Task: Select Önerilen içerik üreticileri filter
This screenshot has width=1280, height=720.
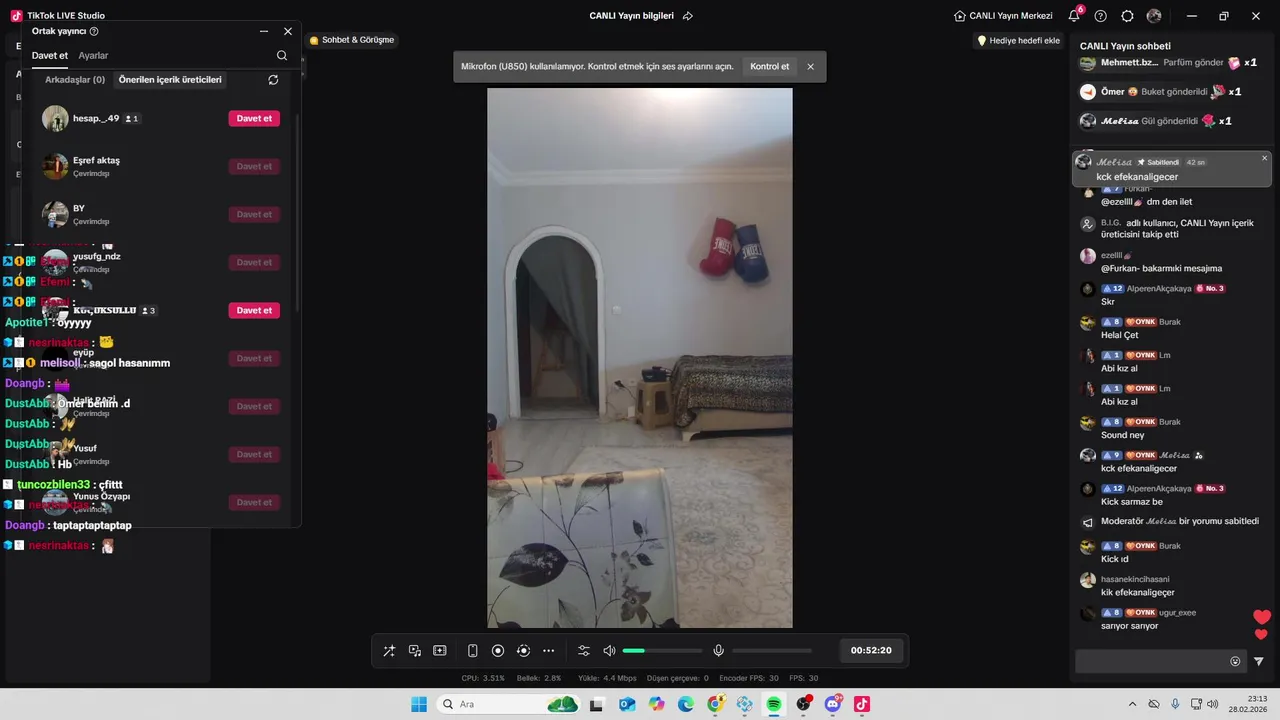Action: click(170, 80)
